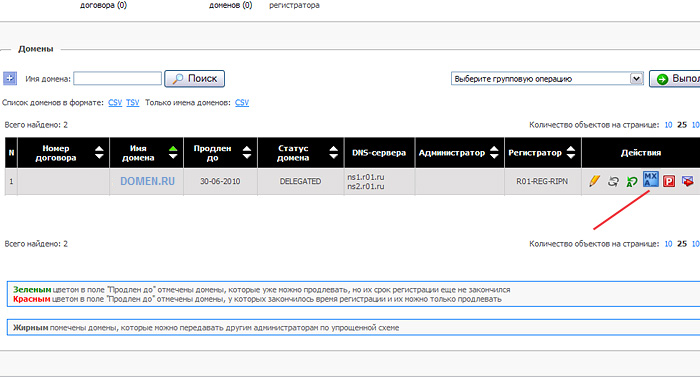Focus the Имя домена input field
700x377 pixels.
tap(117, 79)
